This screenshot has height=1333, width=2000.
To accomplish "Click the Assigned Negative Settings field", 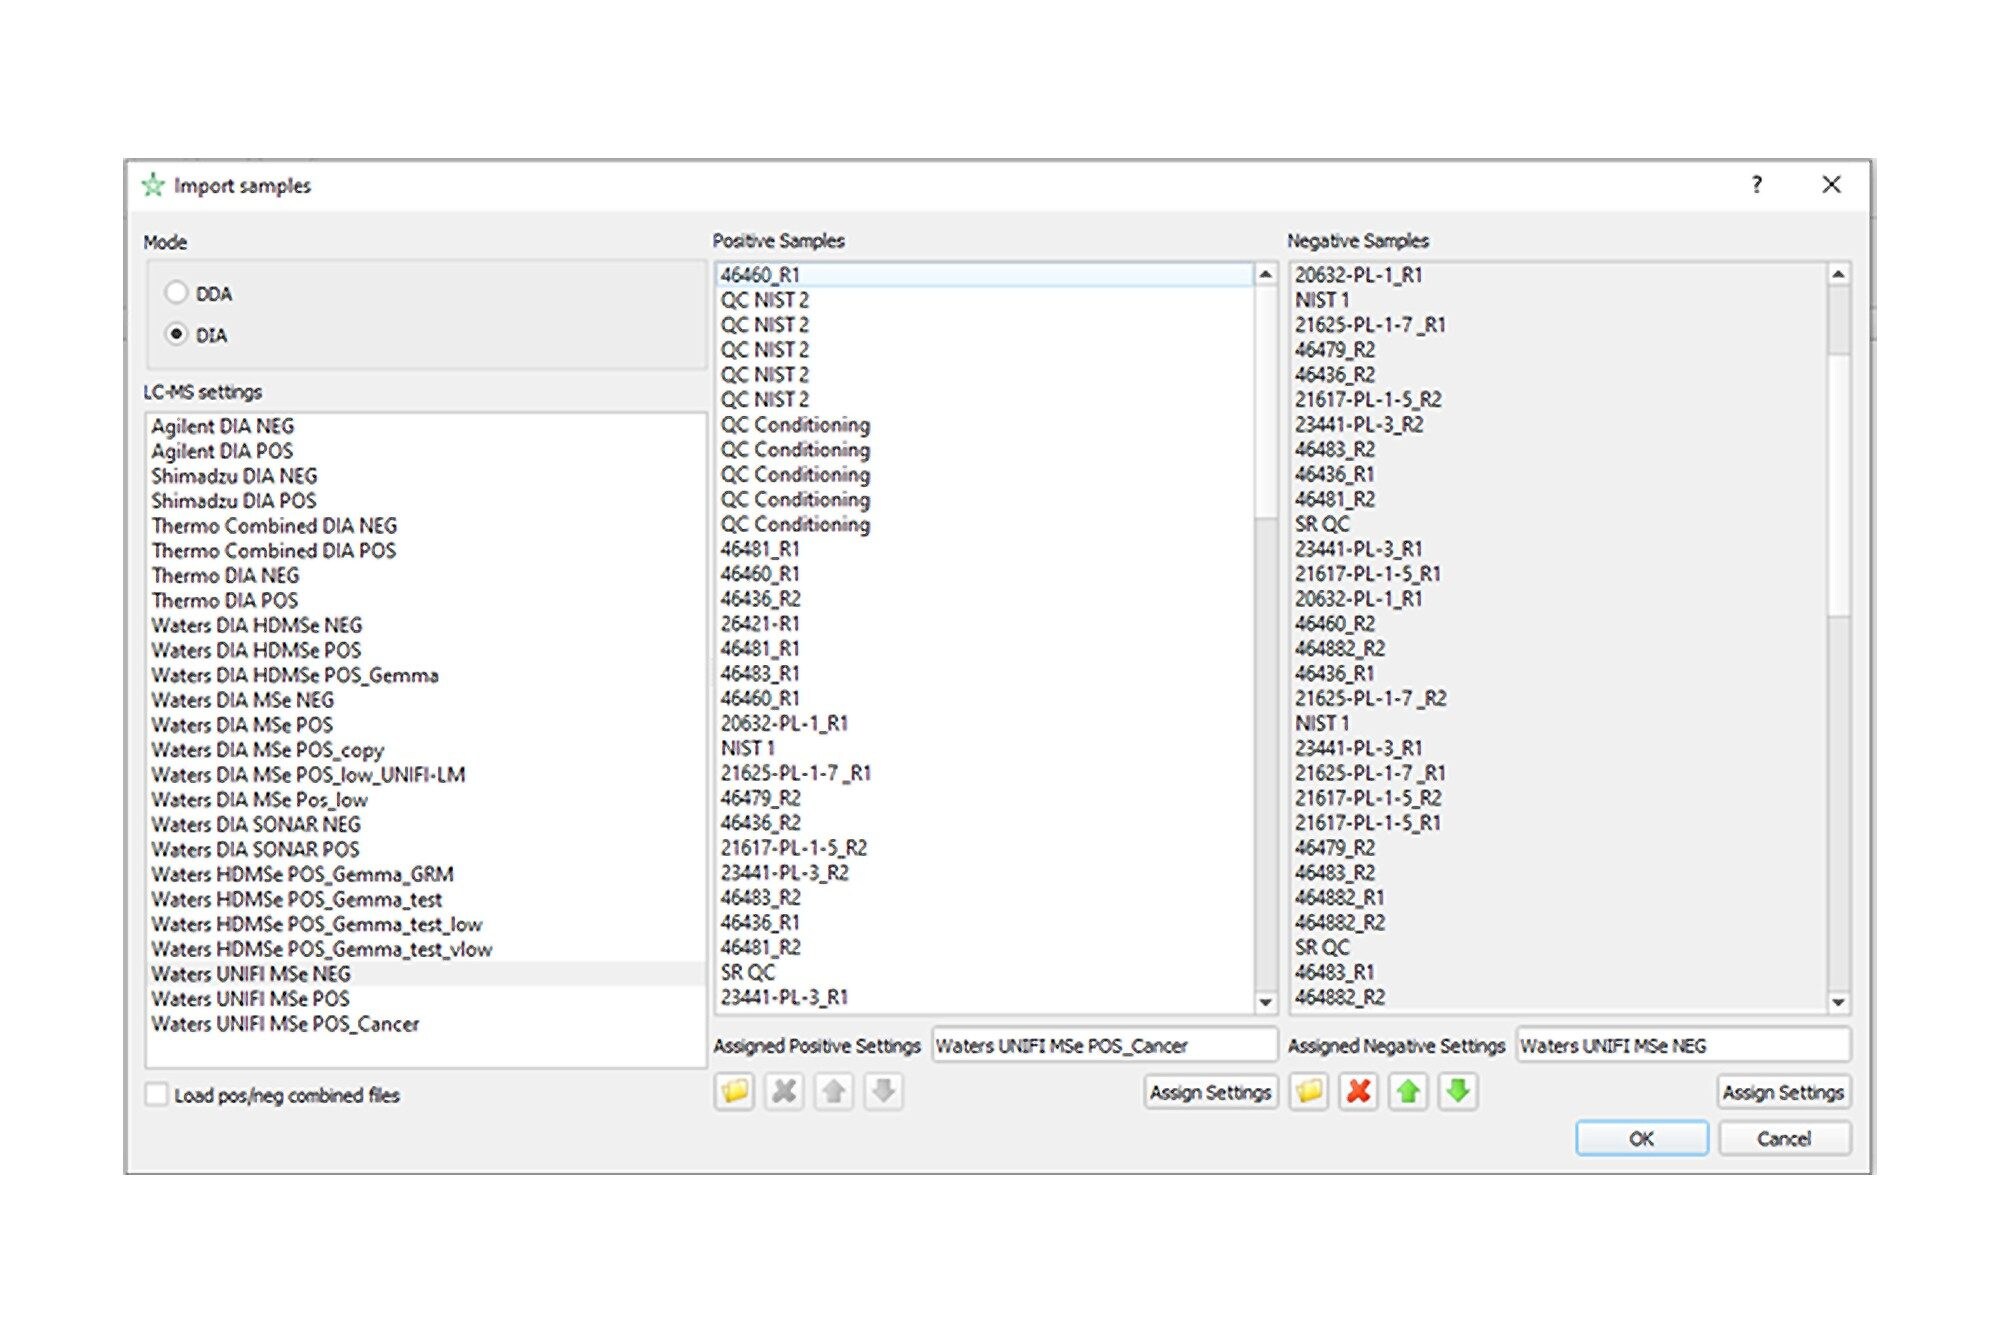I will (1682, 1046).
